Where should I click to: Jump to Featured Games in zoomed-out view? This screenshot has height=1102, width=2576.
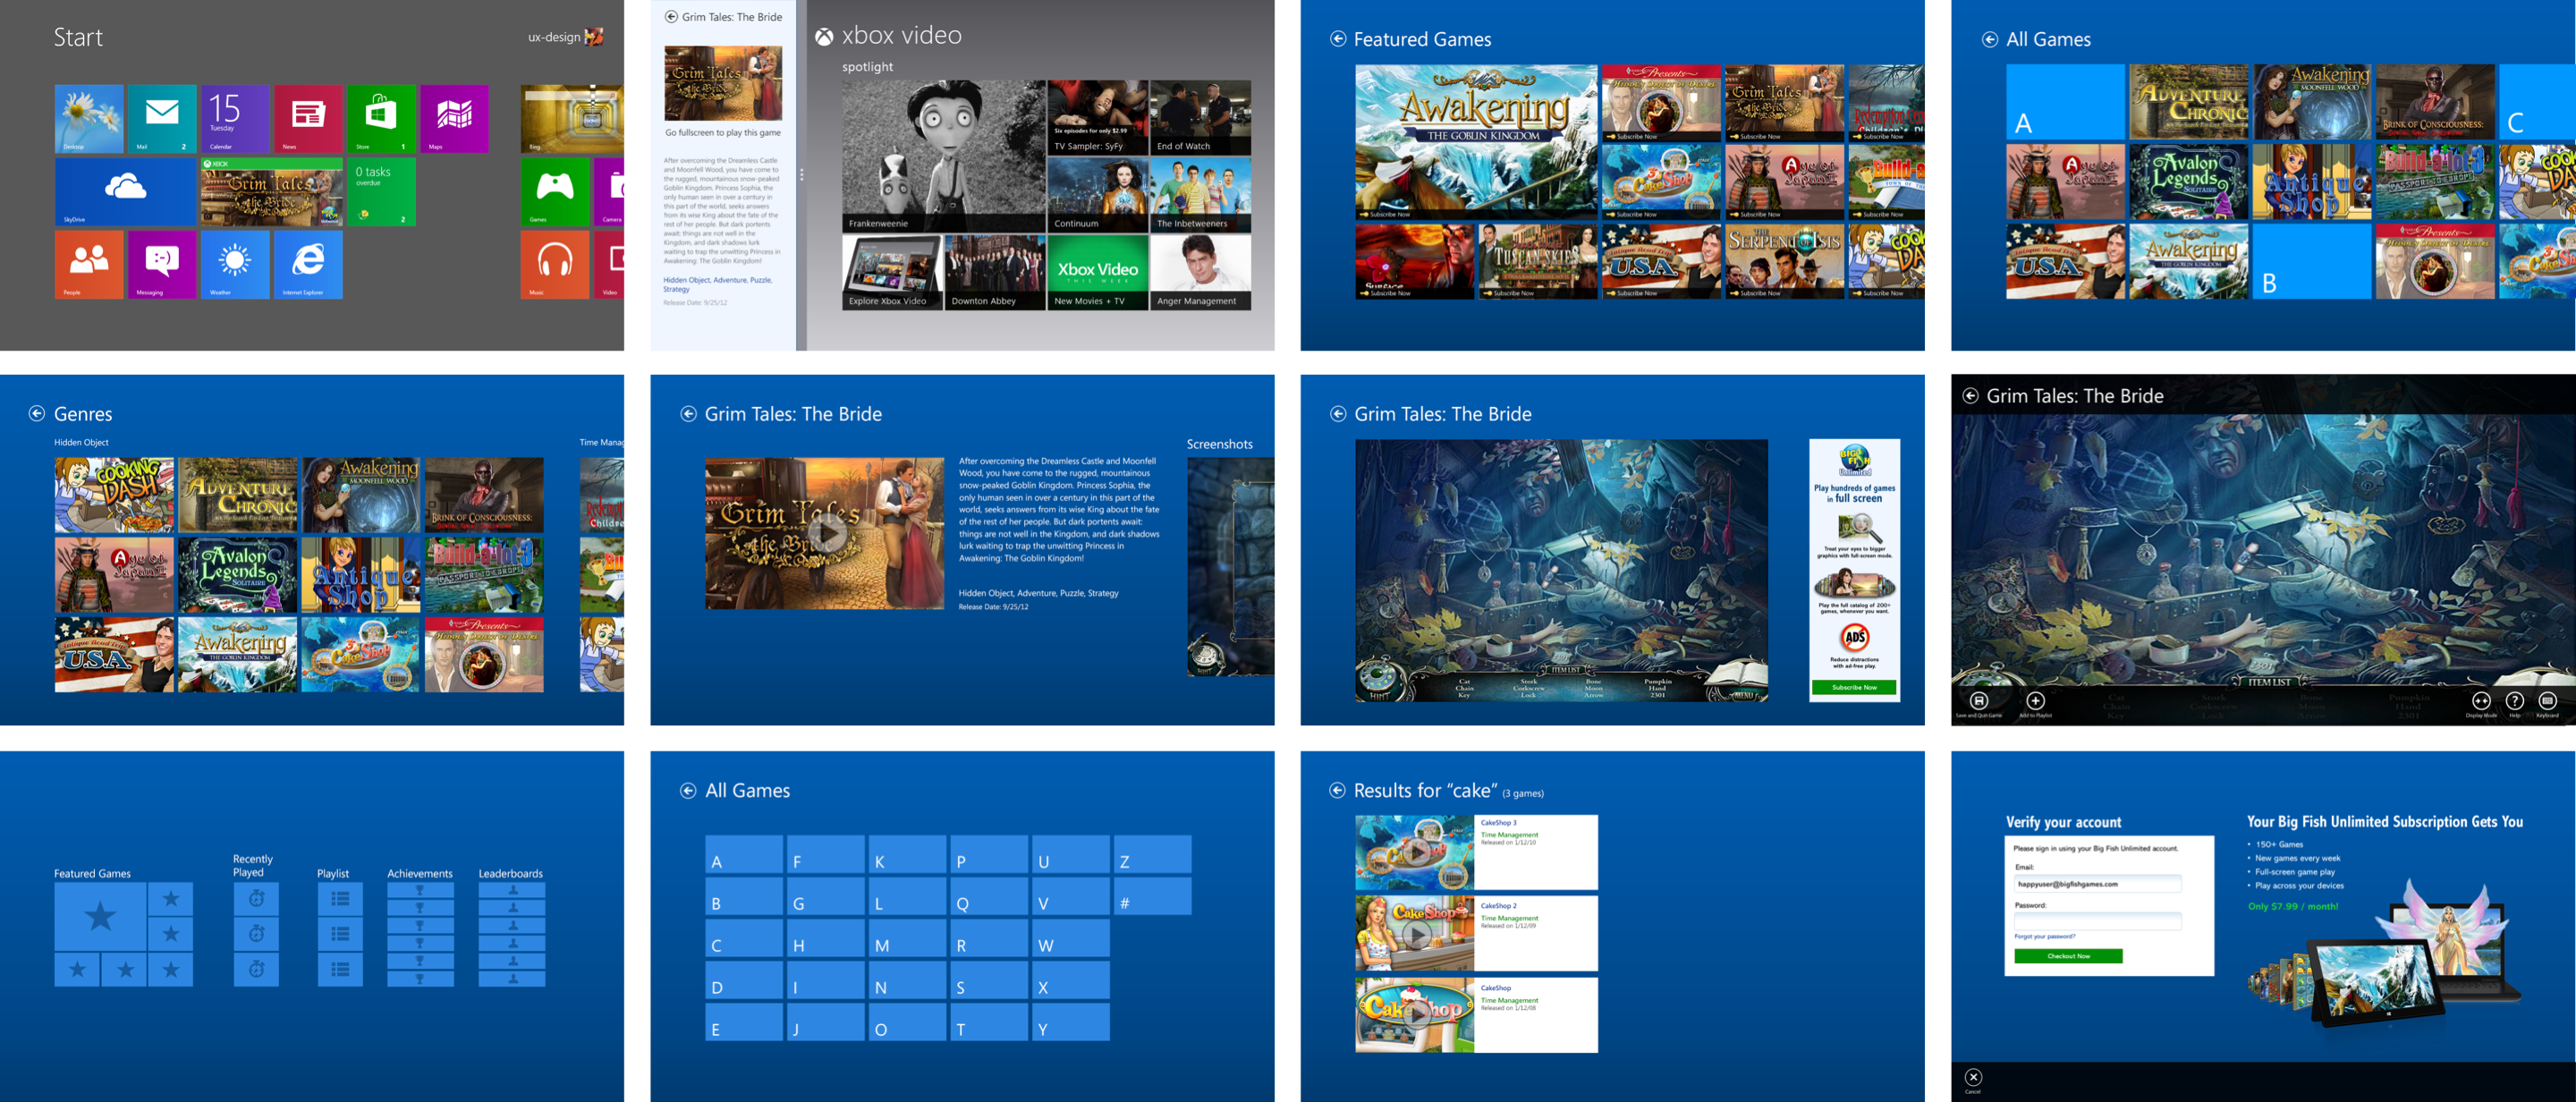tap(124, 934)
